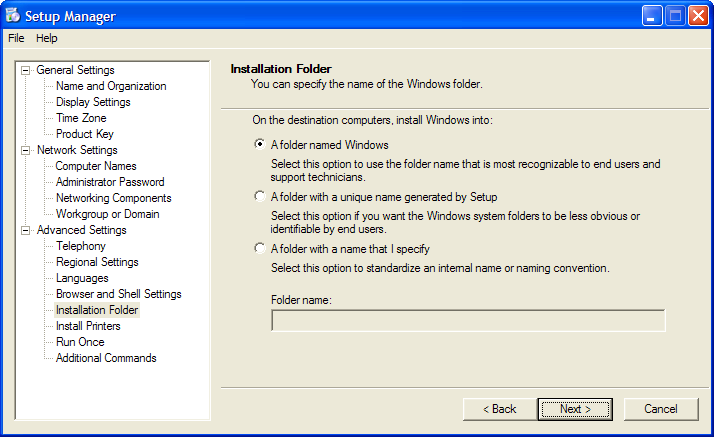This screenshot has width=714, height=437.
Task: Select Workgroup or Domain entry
Action: click(x=107, y=214)
